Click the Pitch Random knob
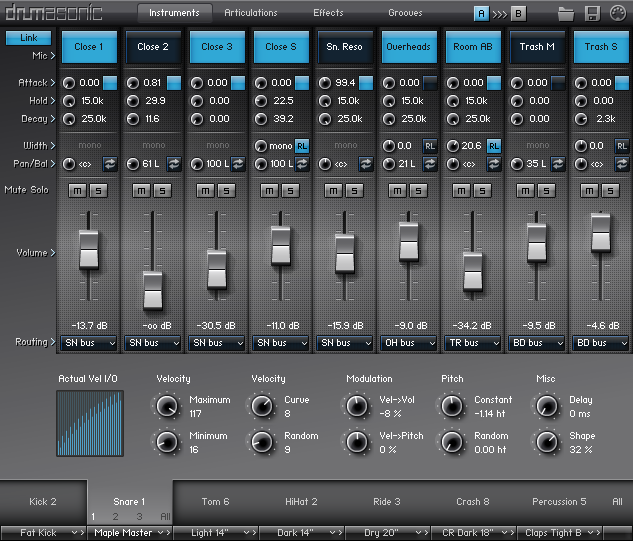 (x=452, y=442)
